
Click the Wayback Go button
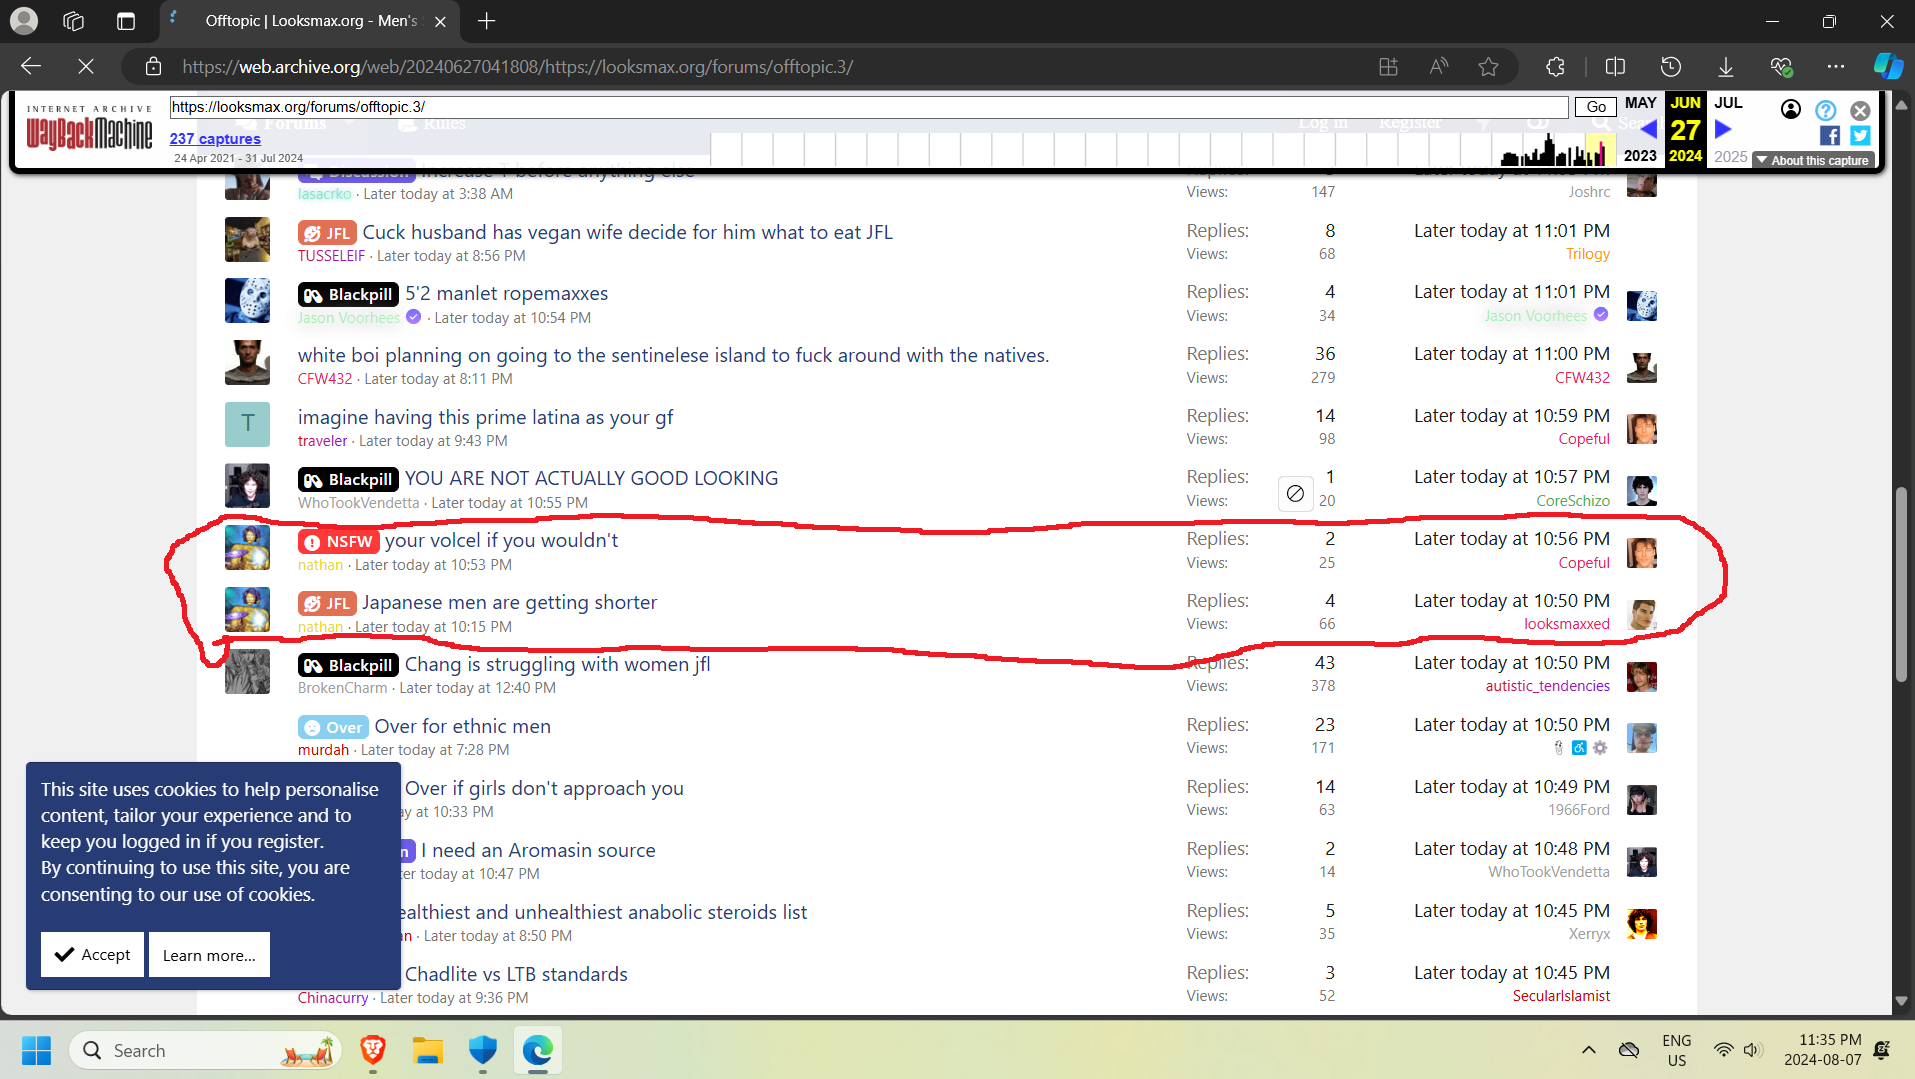click(1596, 107)
